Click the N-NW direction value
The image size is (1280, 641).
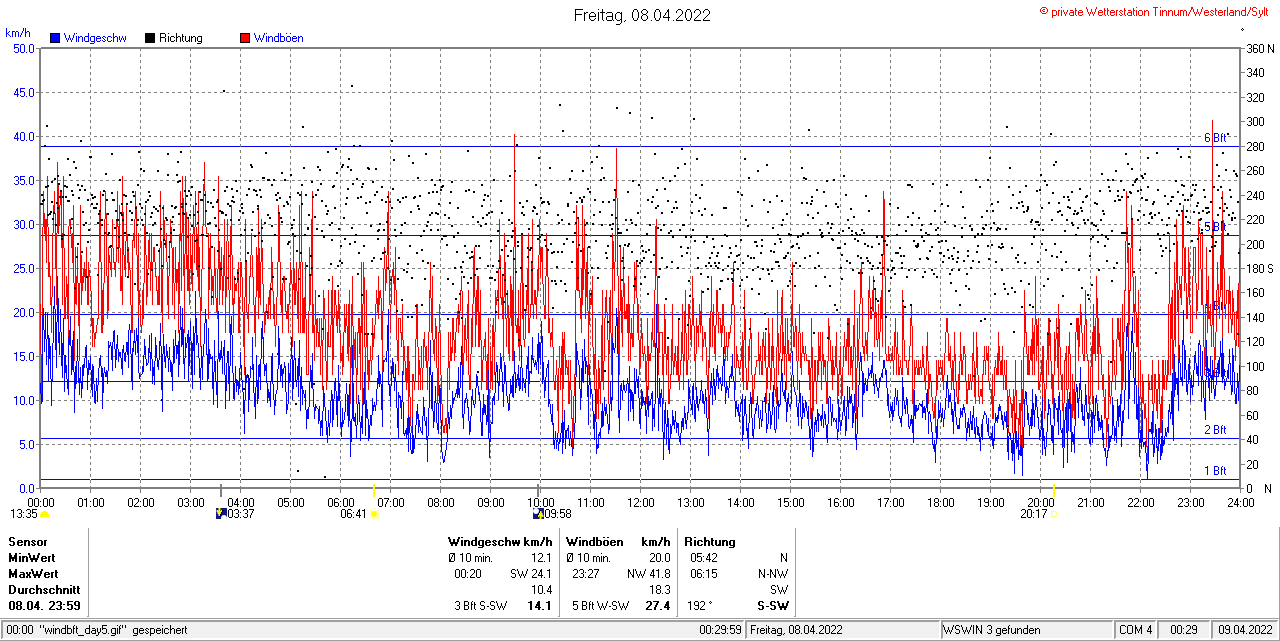773,574
